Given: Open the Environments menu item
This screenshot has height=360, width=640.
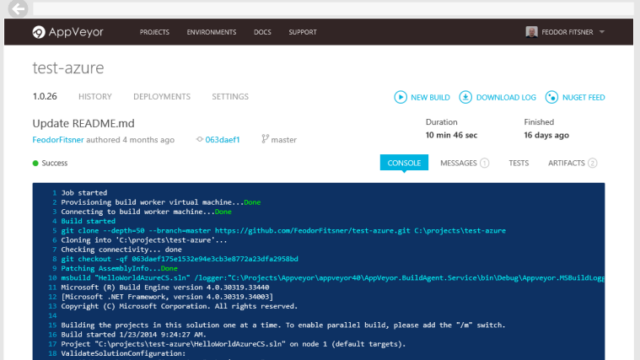Looking at the screenshot, I should click(211, 32).
